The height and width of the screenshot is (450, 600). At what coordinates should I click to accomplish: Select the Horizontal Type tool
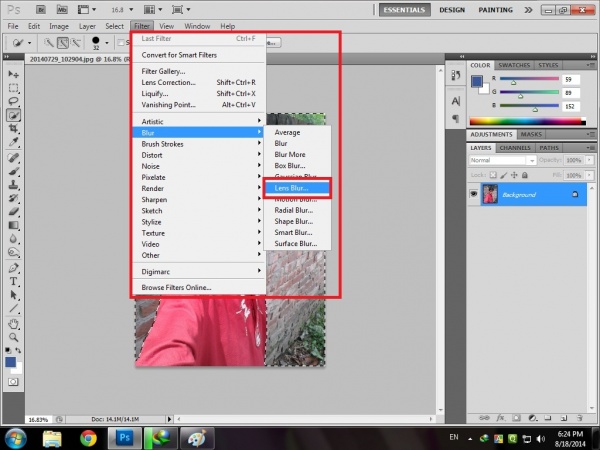tap(13, 281)
